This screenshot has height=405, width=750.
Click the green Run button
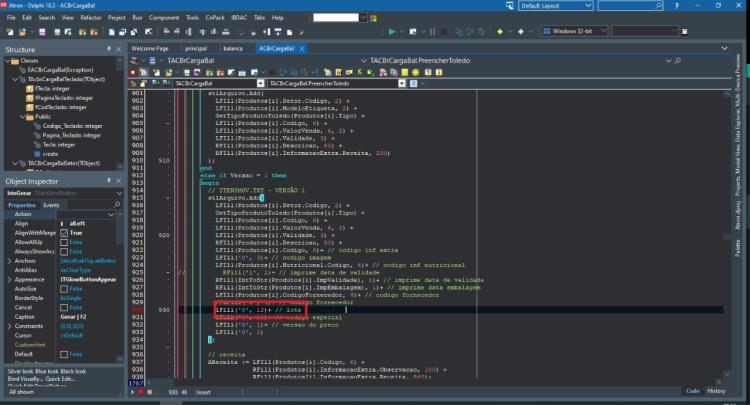coord(392,32)
